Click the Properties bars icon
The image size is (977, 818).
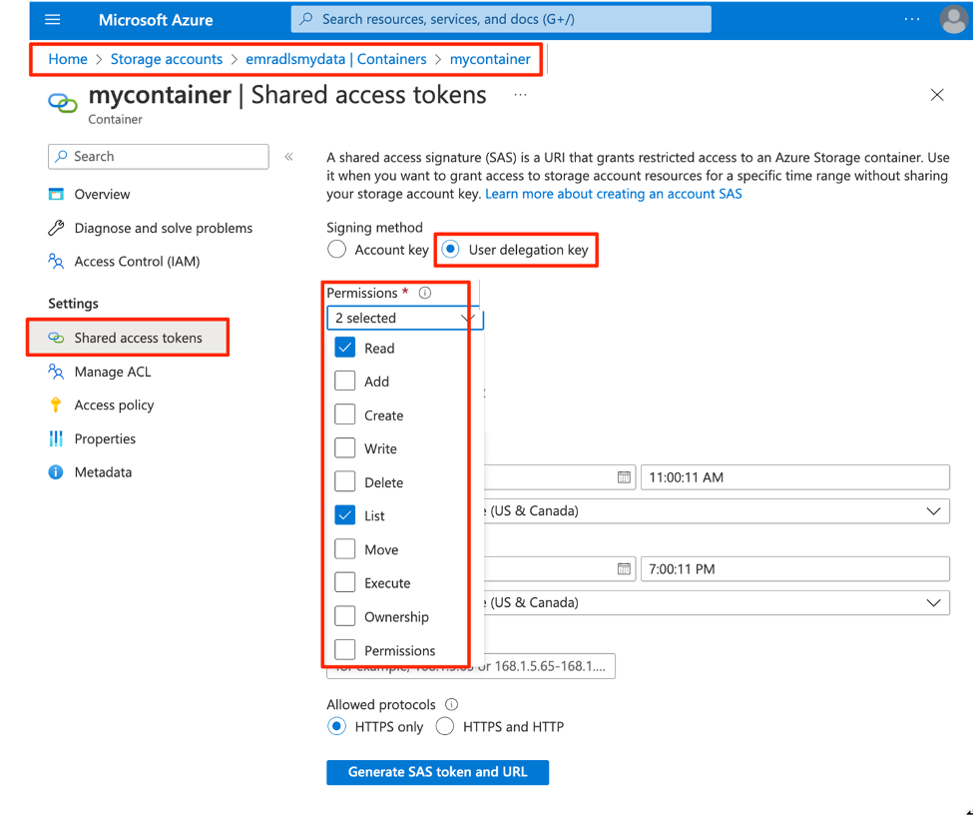(56, 439)
